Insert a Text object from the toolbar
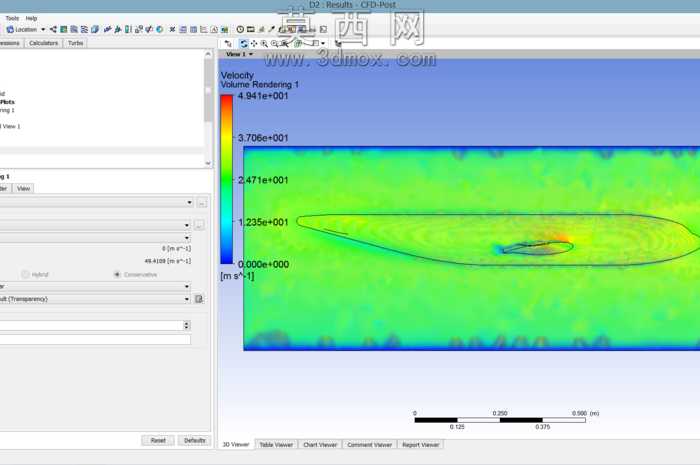 tap(107, 29)
